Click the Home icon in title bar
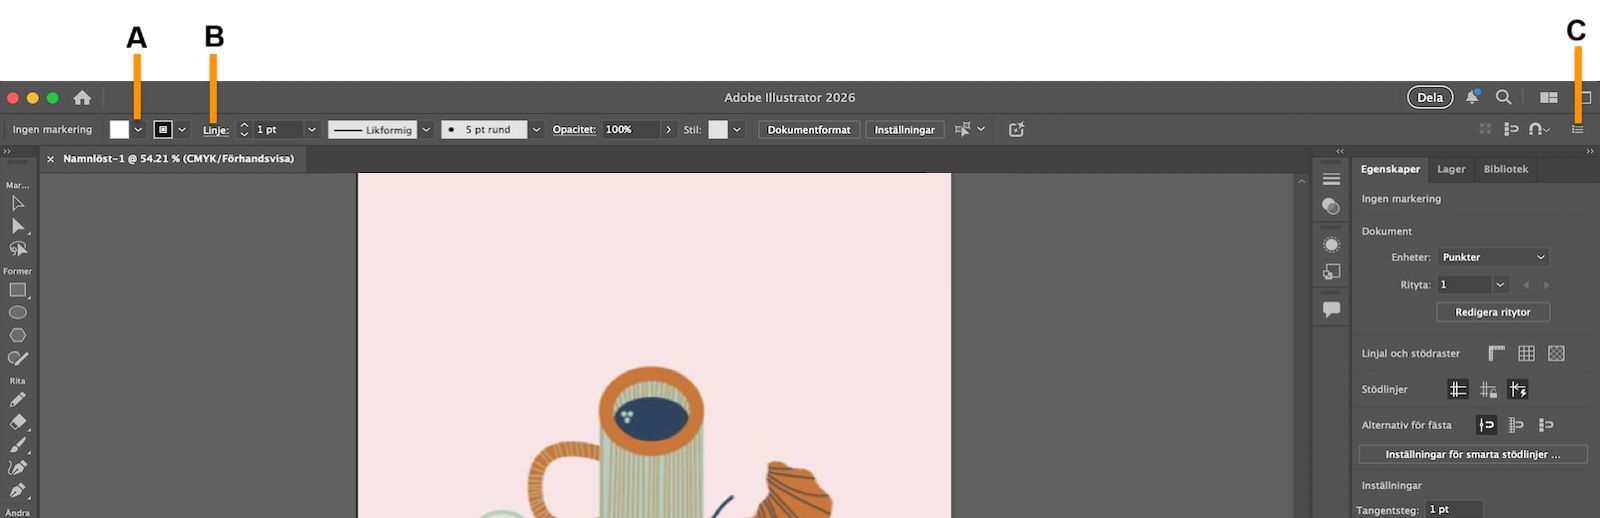Screen dimensions: 1600x518 pos(82,97)
